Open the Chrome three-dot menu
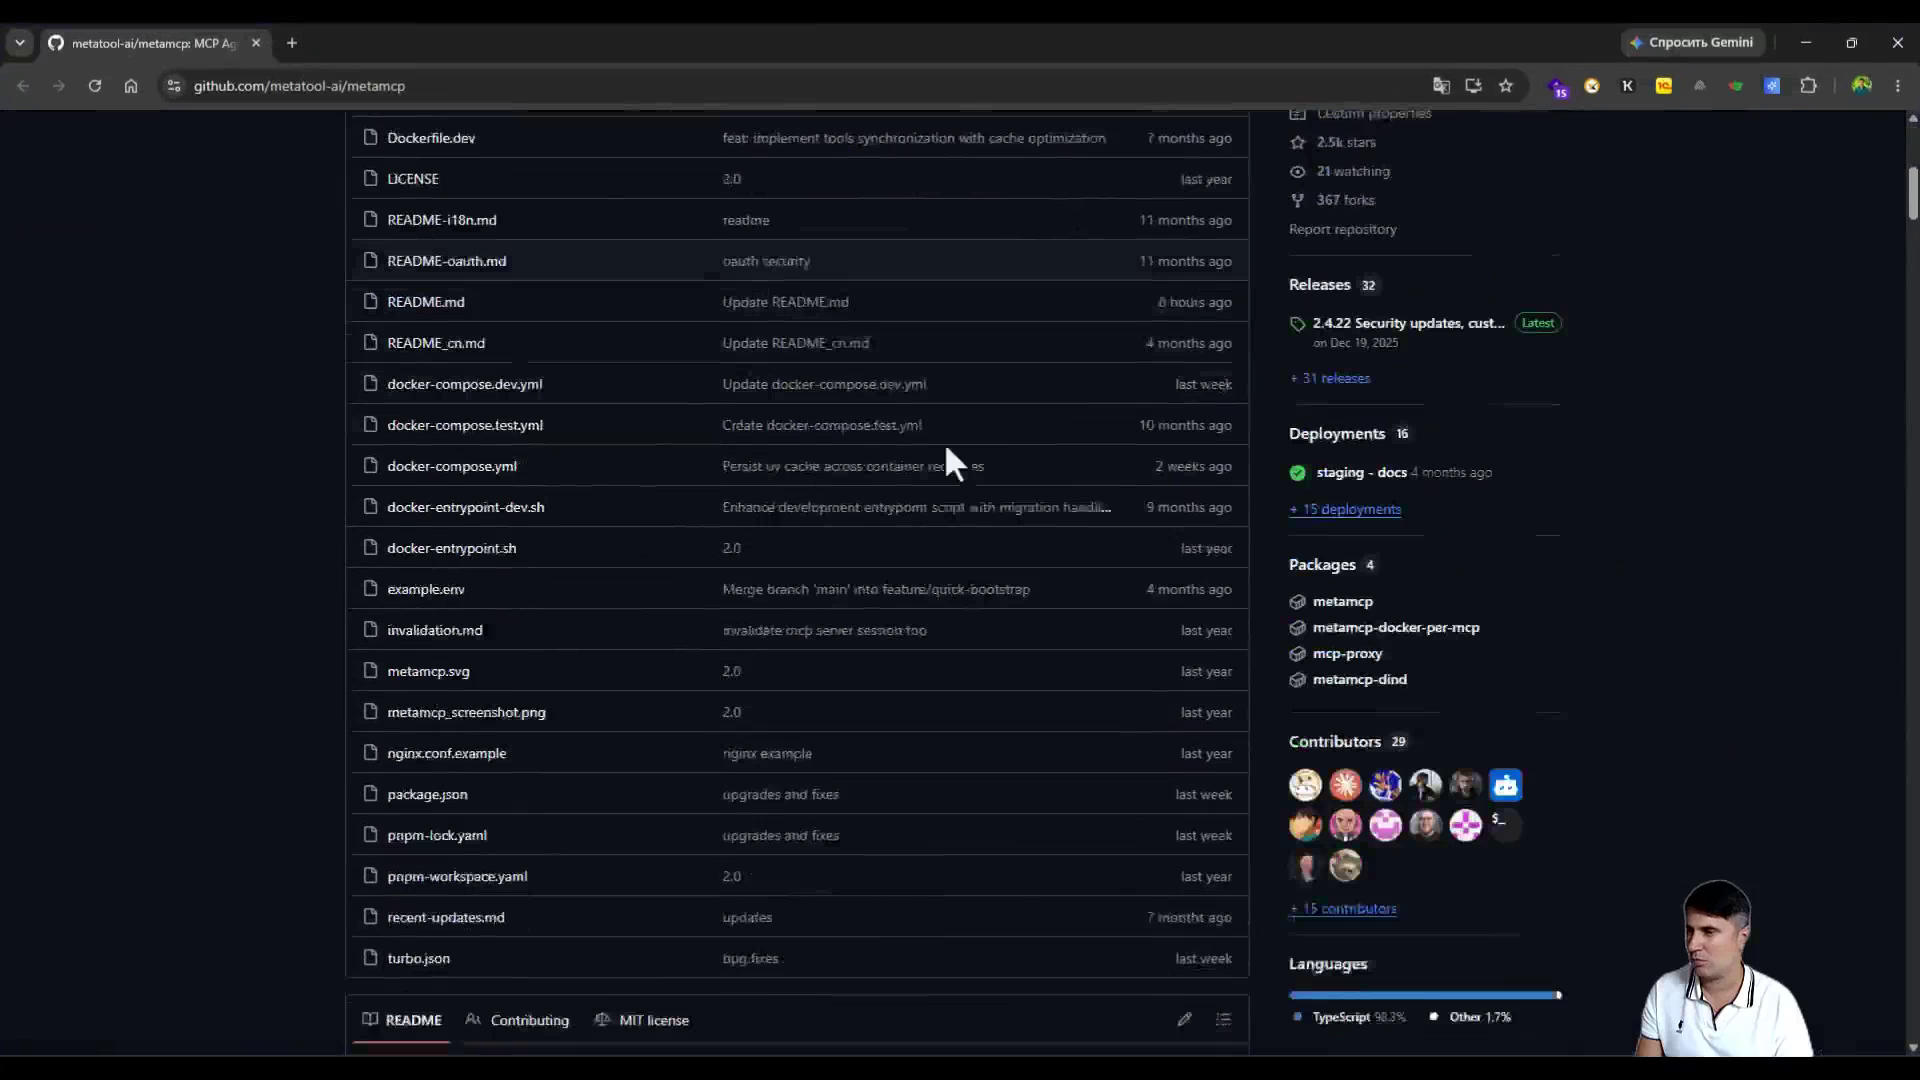Viewport: 1920px width, 1080px height. pyautogui.click(x=1898, y=86)
